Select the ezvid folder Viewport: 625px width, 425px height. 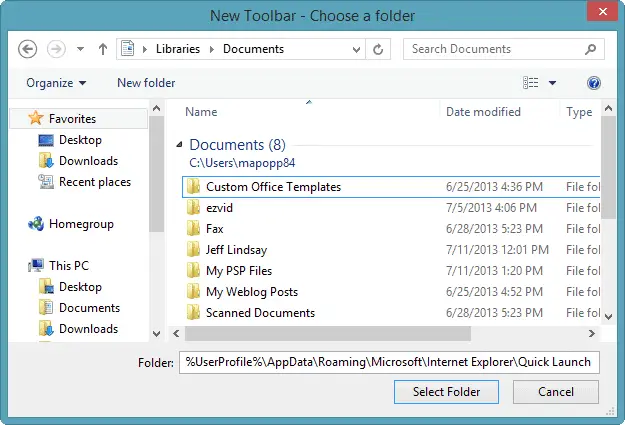click(x=391, y=208)
